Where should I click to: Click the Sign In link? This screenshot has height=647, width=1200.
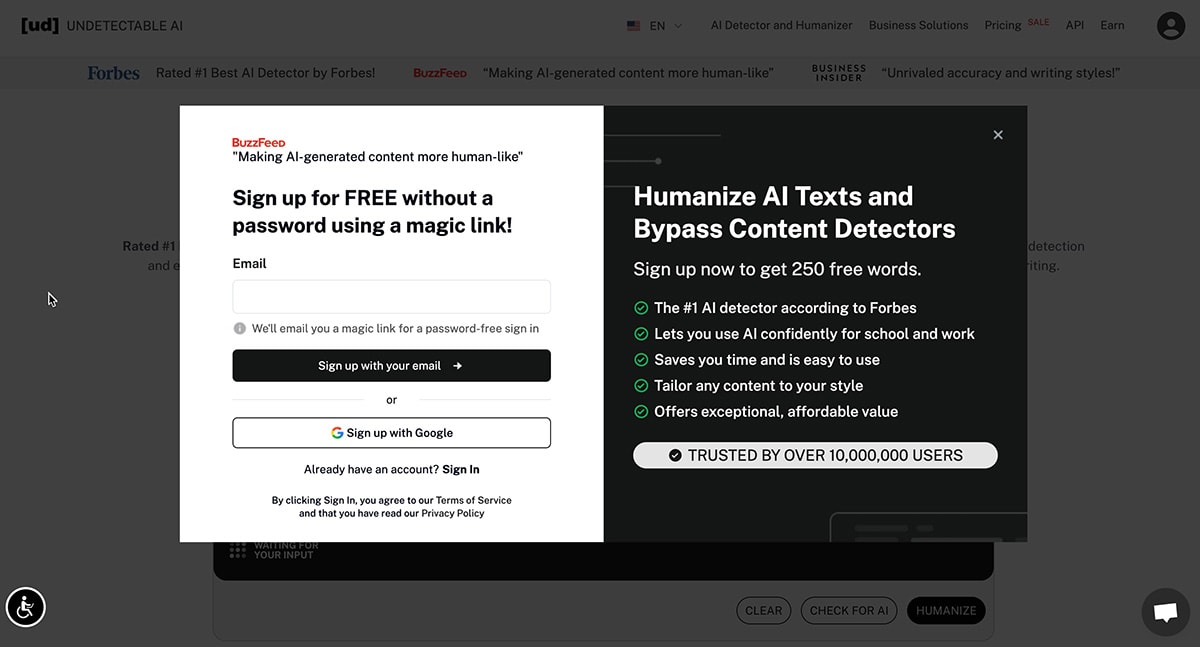coord(461,469)
